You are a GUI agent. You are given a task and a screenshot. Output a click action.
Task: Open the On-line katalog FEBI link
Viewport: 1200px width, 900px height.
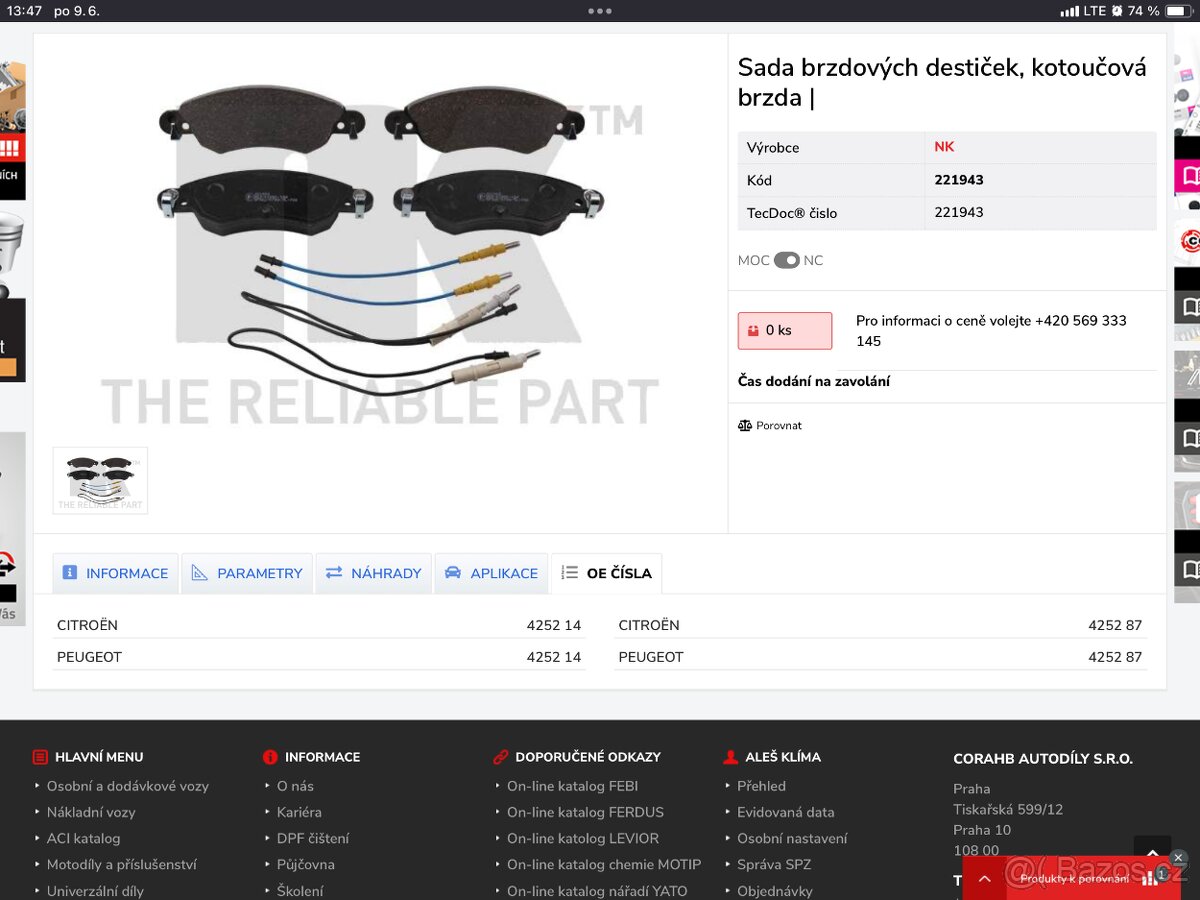[572, 786]
